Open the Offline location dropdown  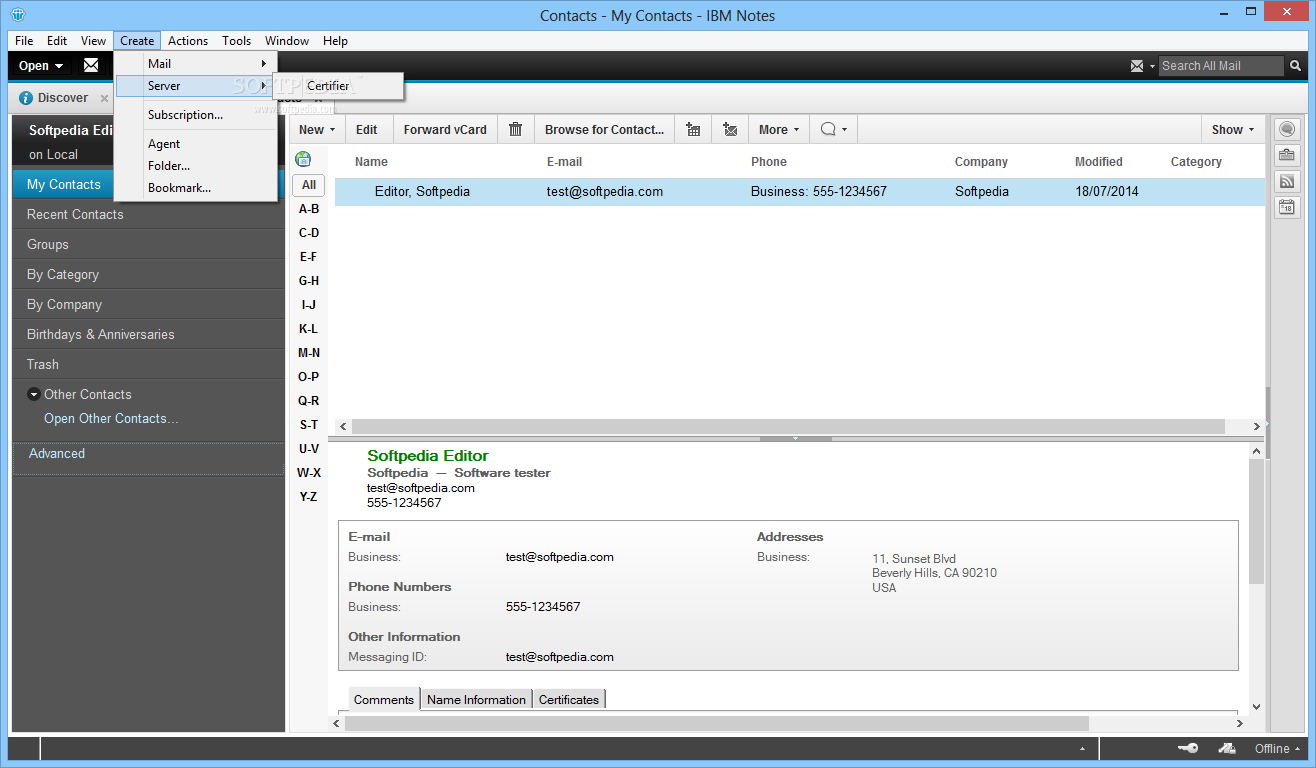click(x=1278, y=749)
